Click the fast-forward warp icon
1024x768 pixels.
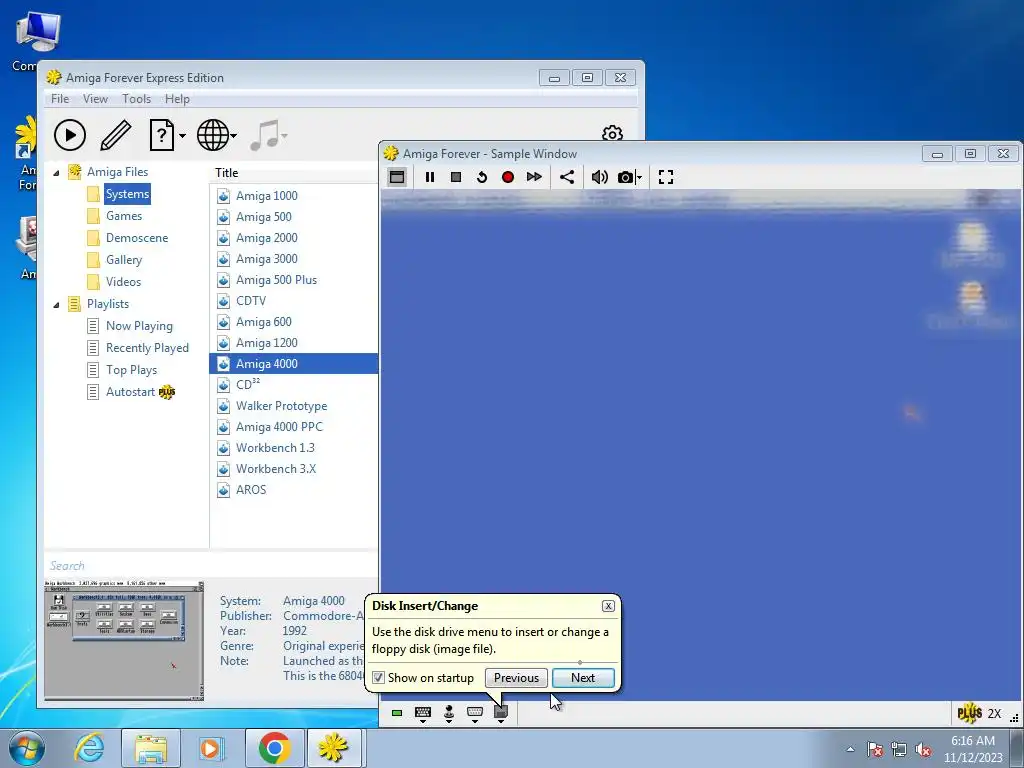534,177
